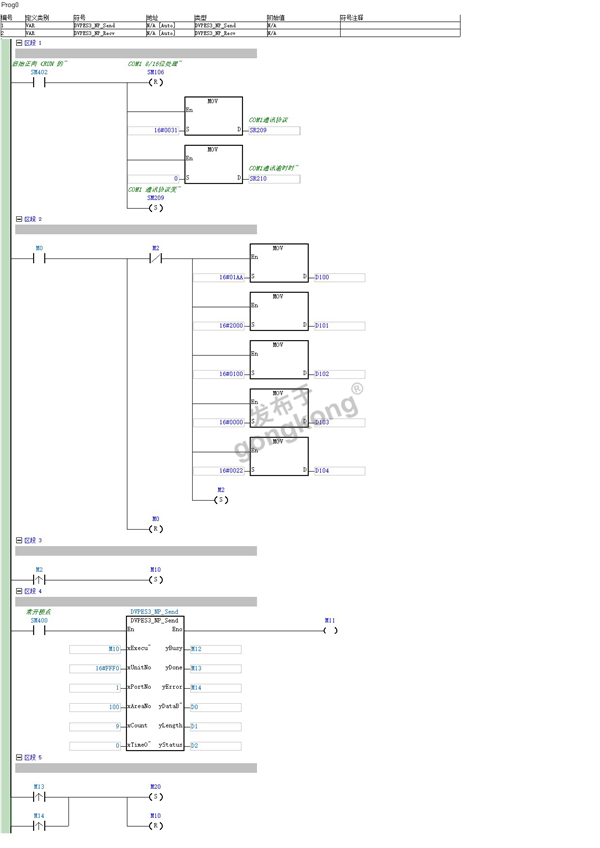The width and height of the screenshot is (600, 848).
Task: Select the DVPES3_NP_Send symbol cell in table
Action: pyautogui.click(x=109, y=25)
